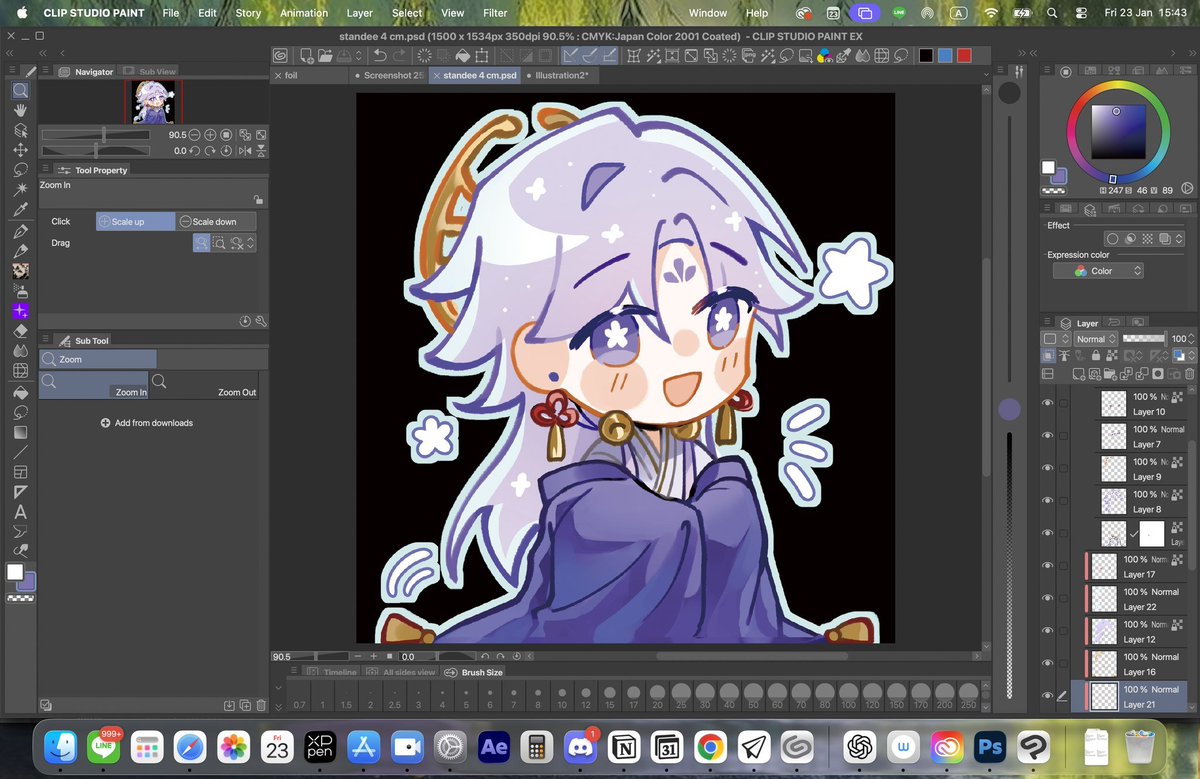Click the Scale down button

(216, 221)
